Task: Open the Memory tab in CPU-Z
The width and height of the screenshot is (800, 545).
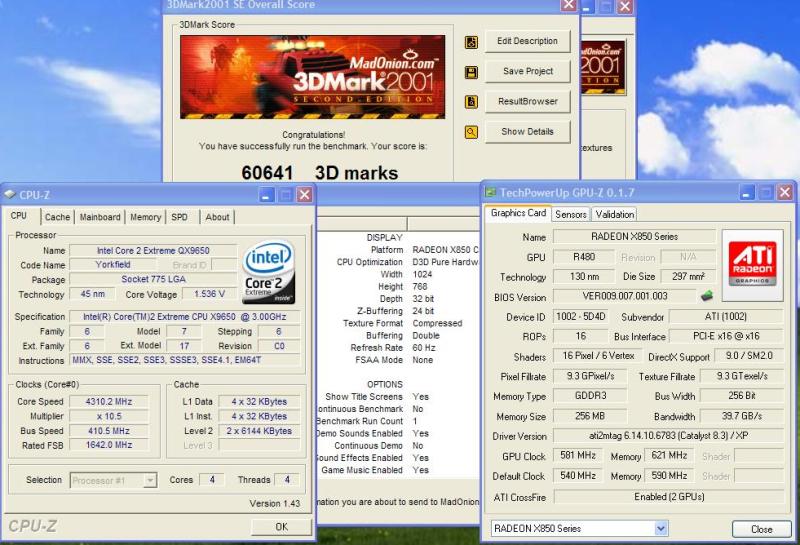Action: (x=145, y=217)
